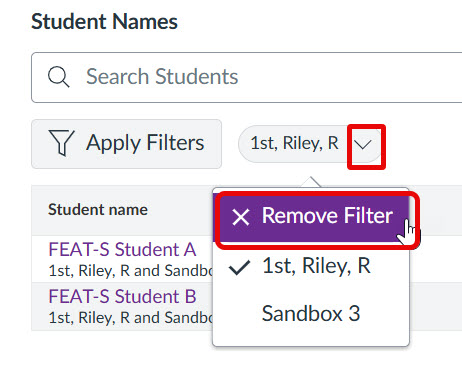Open FEAT-S Student A link
Image resolution: width=462 pixels, height=379 pixels.
tap(122, 249)
